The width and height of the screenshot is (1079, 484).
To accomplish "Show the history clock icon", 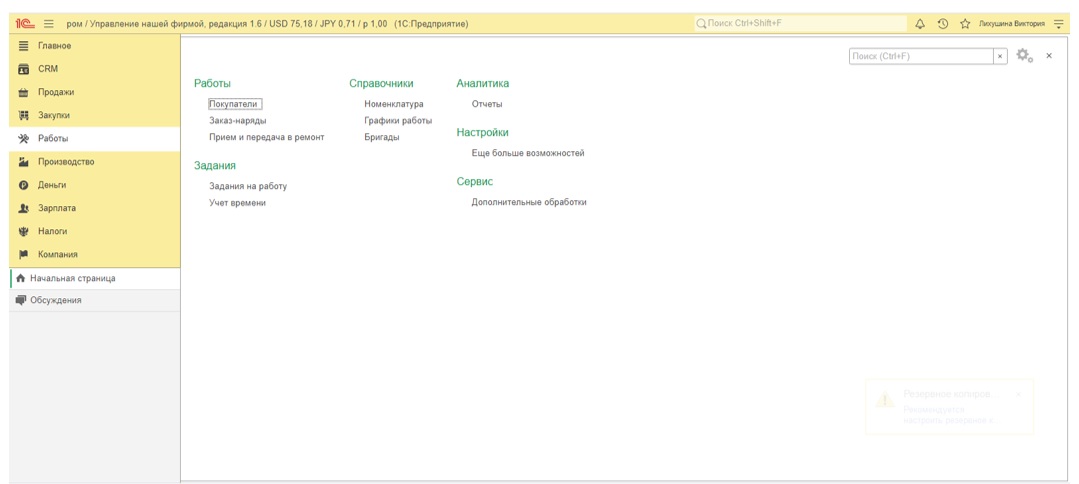I will point(943,24).
